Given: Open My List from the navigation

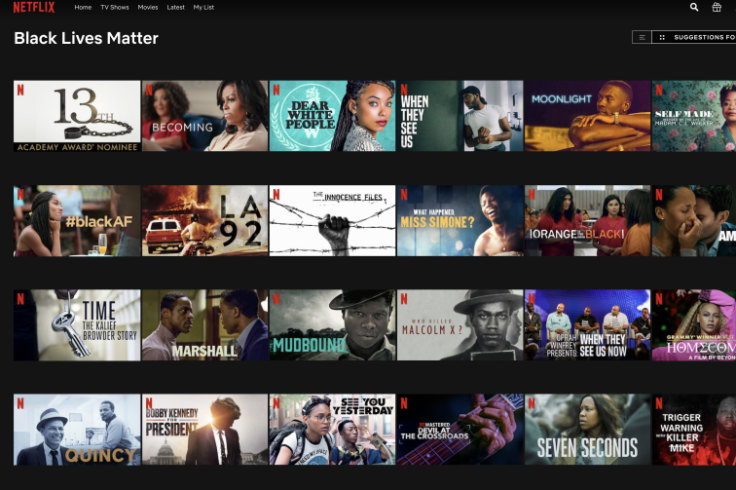Looking at the screenshot, I should [x=204, y=8].
